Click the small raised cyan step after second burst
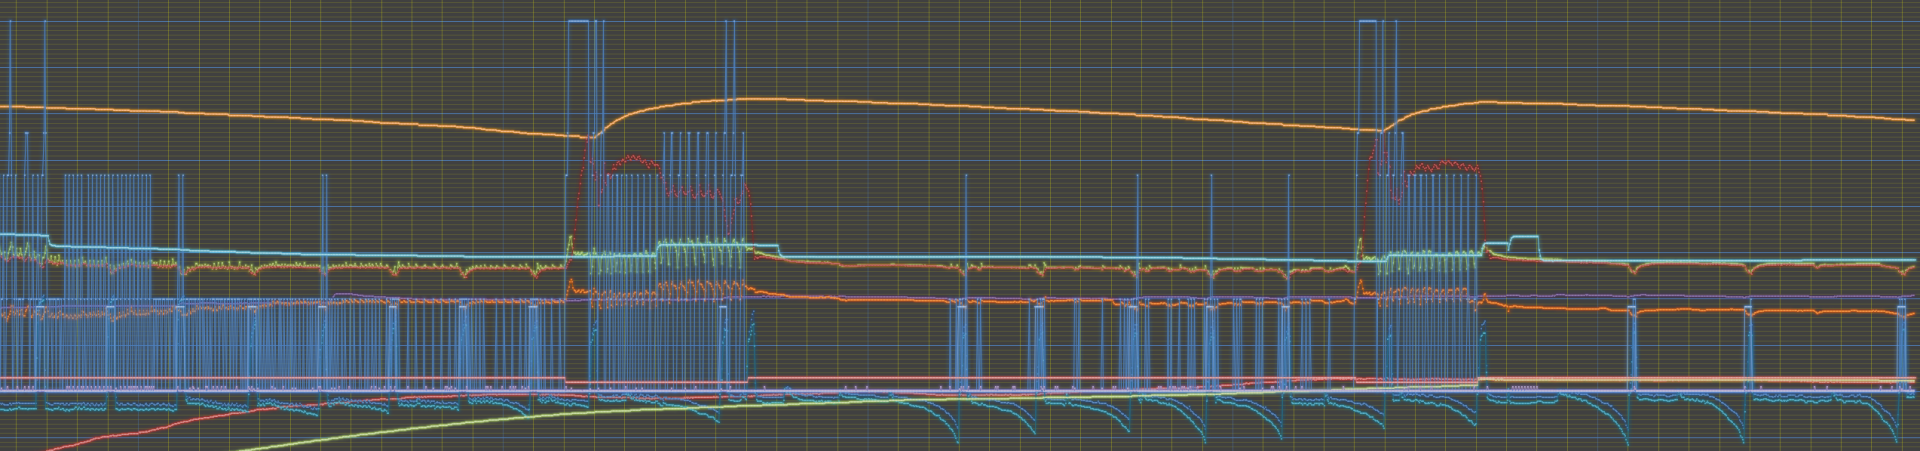The height and width of the screenshot is (451, 1920). pos(1525,238)
